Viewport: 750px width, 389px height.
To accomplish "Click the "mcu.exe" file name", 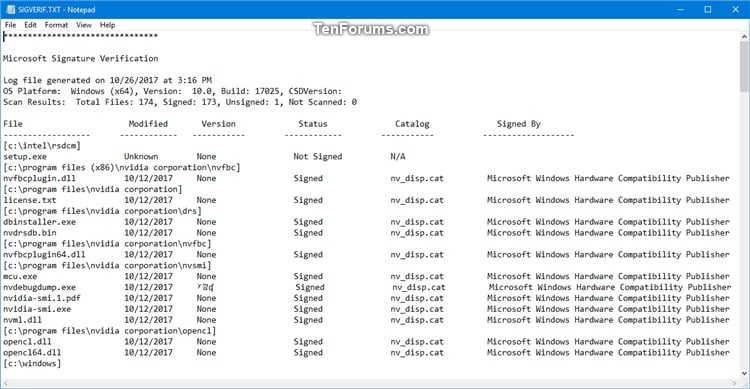I will [x=20, y=277].
